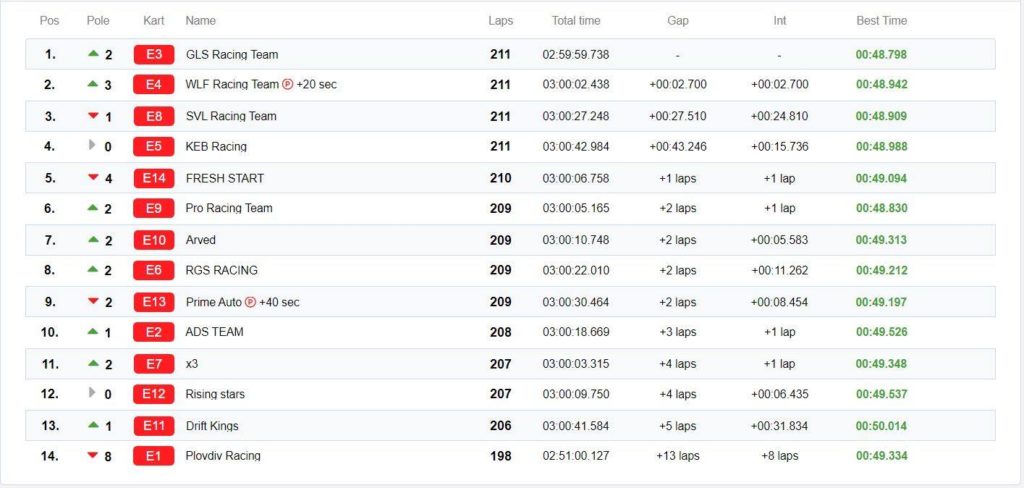Click the gray arrow for KEB Racing
Image resolution: width=1024 pixels, height=488 pixels.
92,145
